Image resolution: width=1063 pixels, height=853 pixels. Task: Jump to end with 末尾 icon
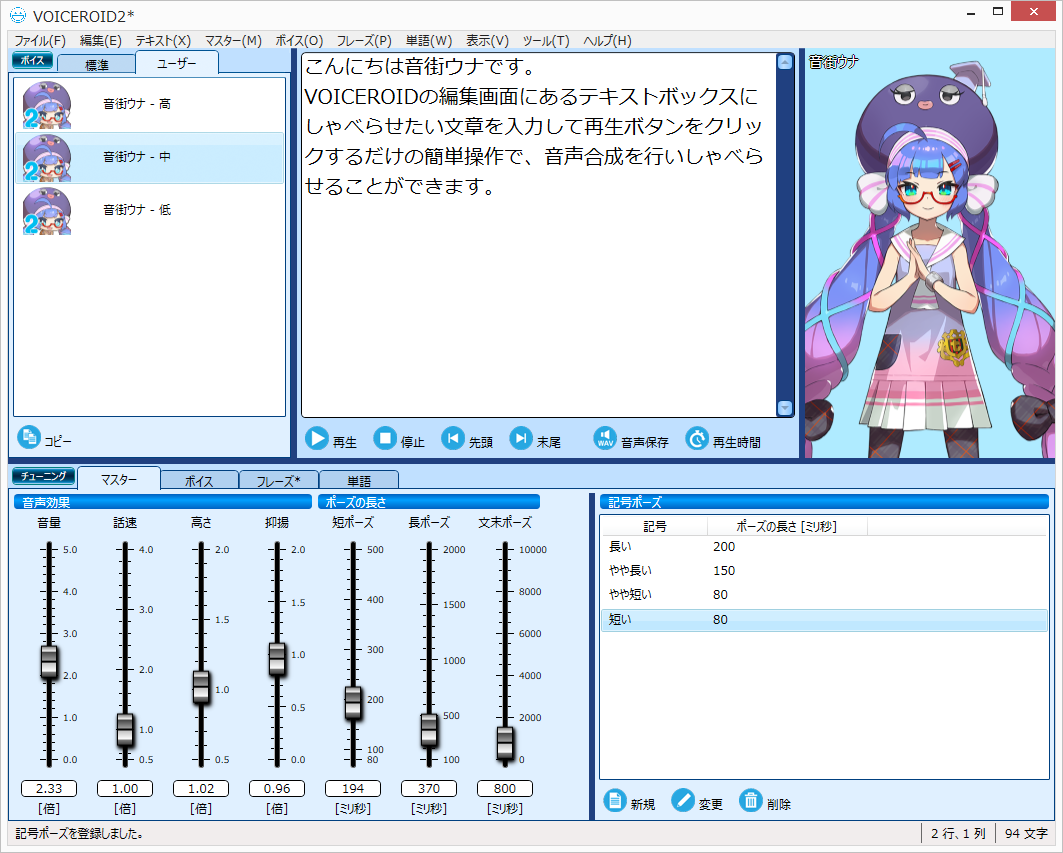(x=521, y=439)
